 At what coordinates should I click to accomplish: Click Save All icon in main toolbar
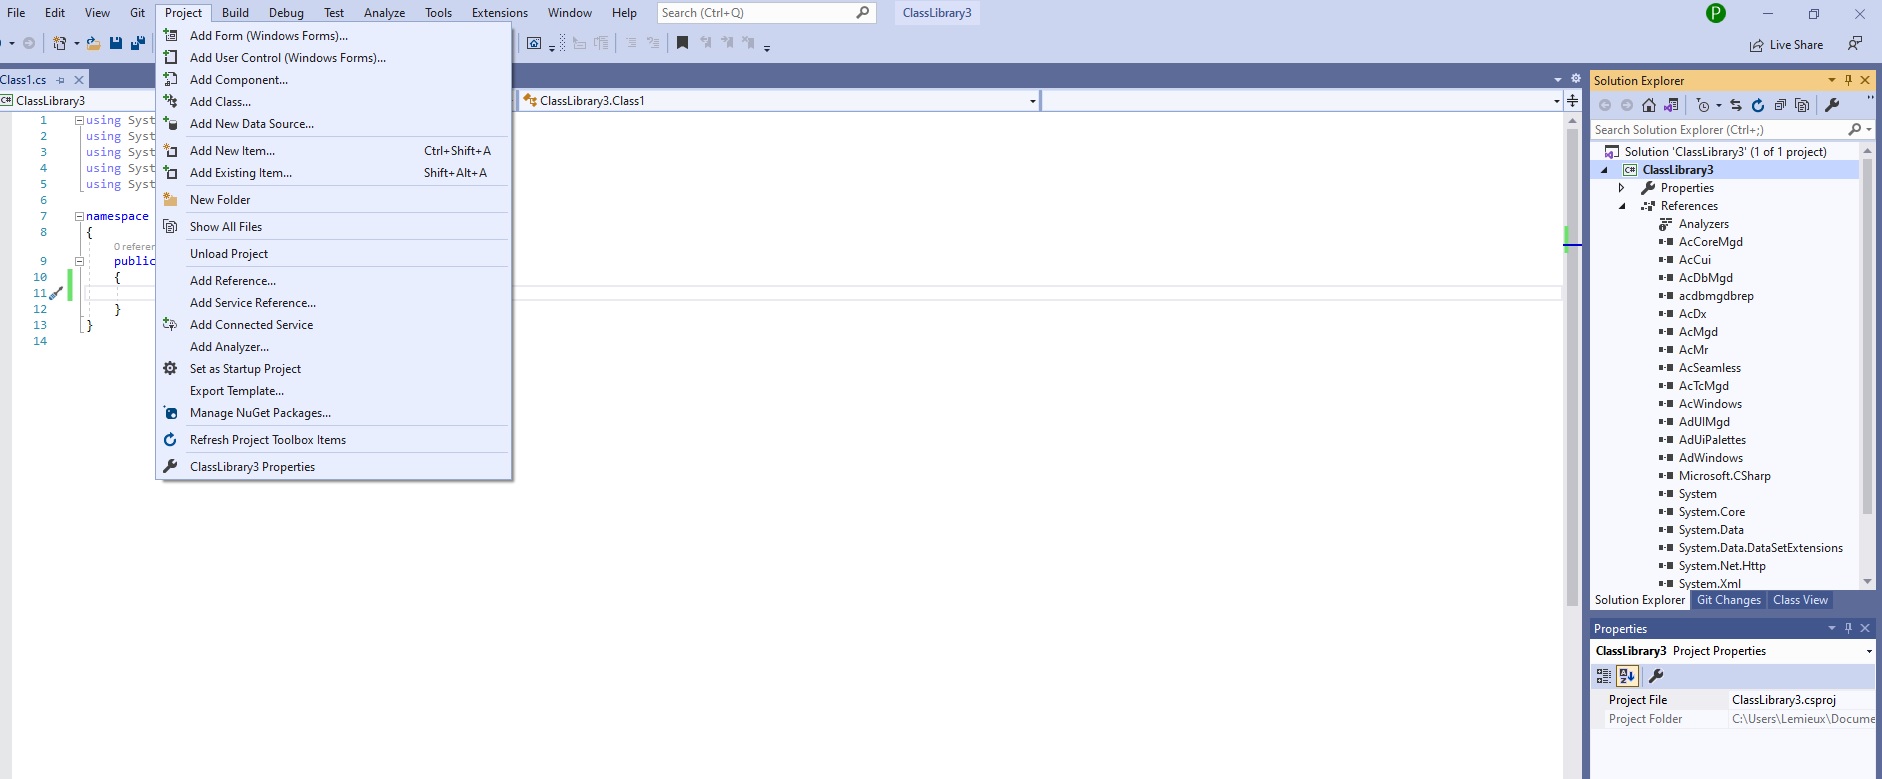[138, 43]
